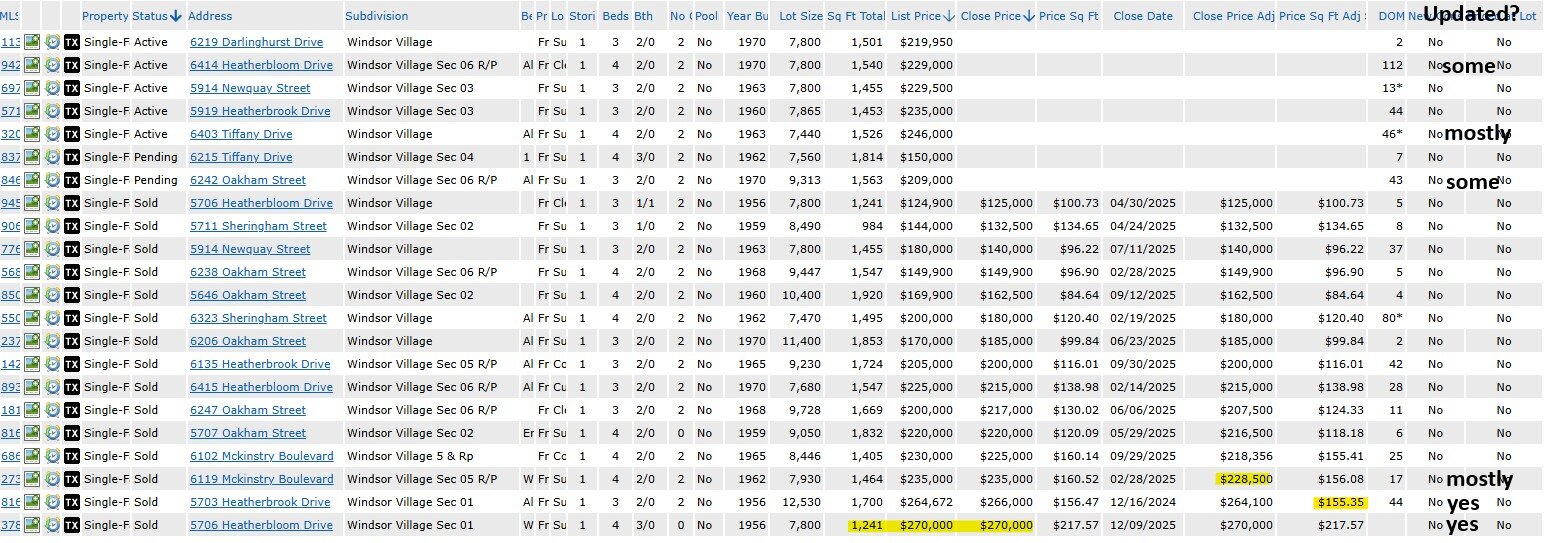Click TX icon for 5703 Heatherbrook Drive
Screen dimensions: 1546x543
tap(71, 502)
